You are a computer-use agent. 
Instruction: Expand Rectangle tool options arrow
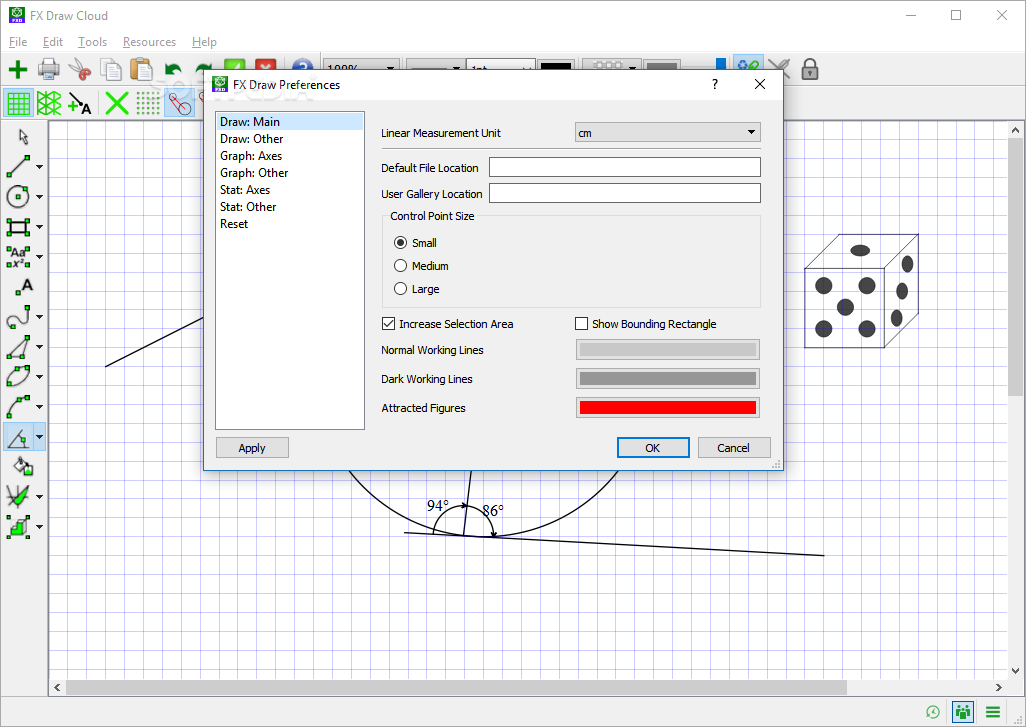point(39,227)
